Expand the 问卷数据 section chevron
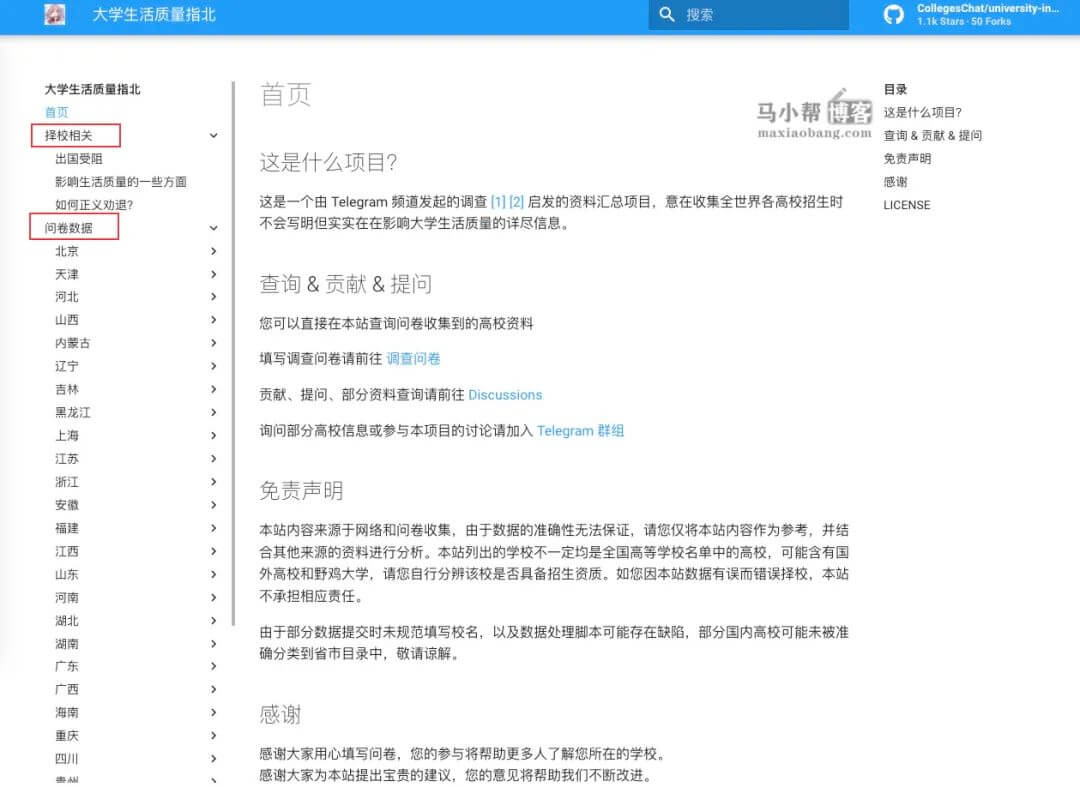 213,227
